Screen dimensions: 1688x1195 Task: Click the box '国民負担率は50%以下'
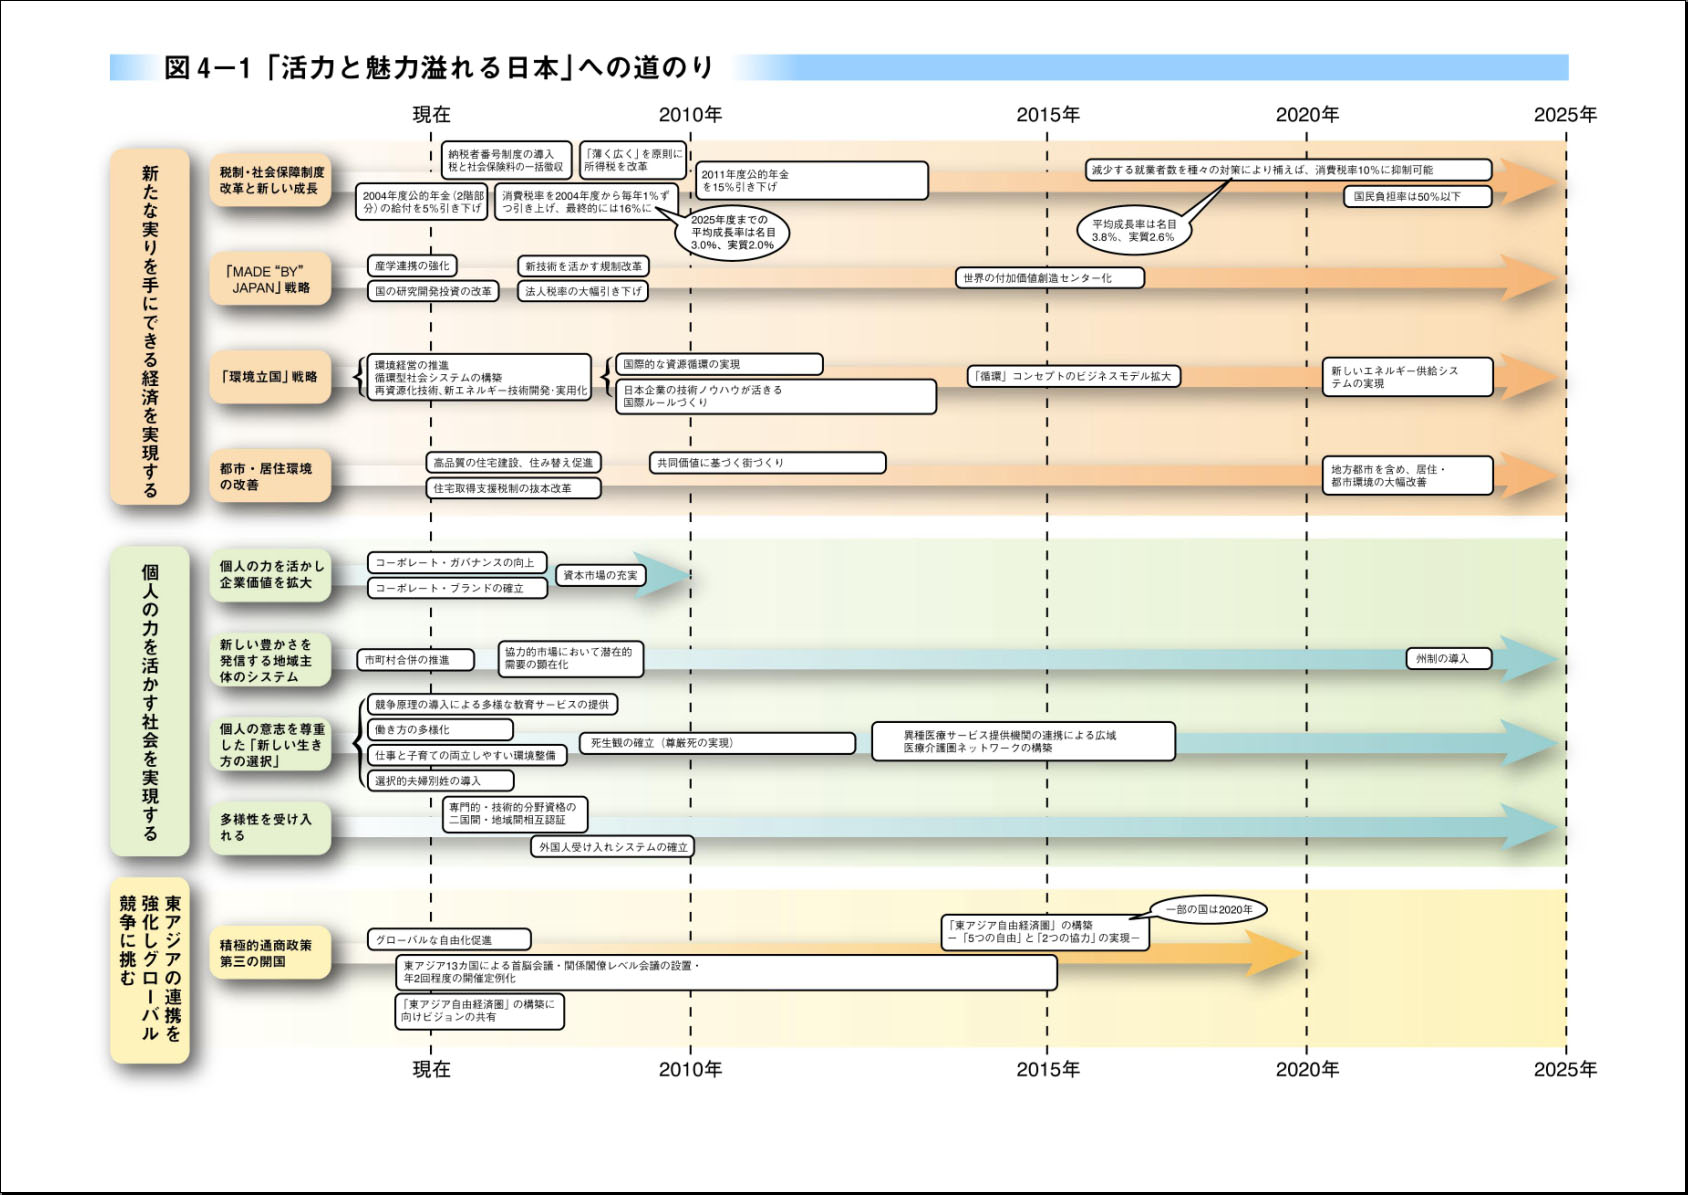point(1418,196)
